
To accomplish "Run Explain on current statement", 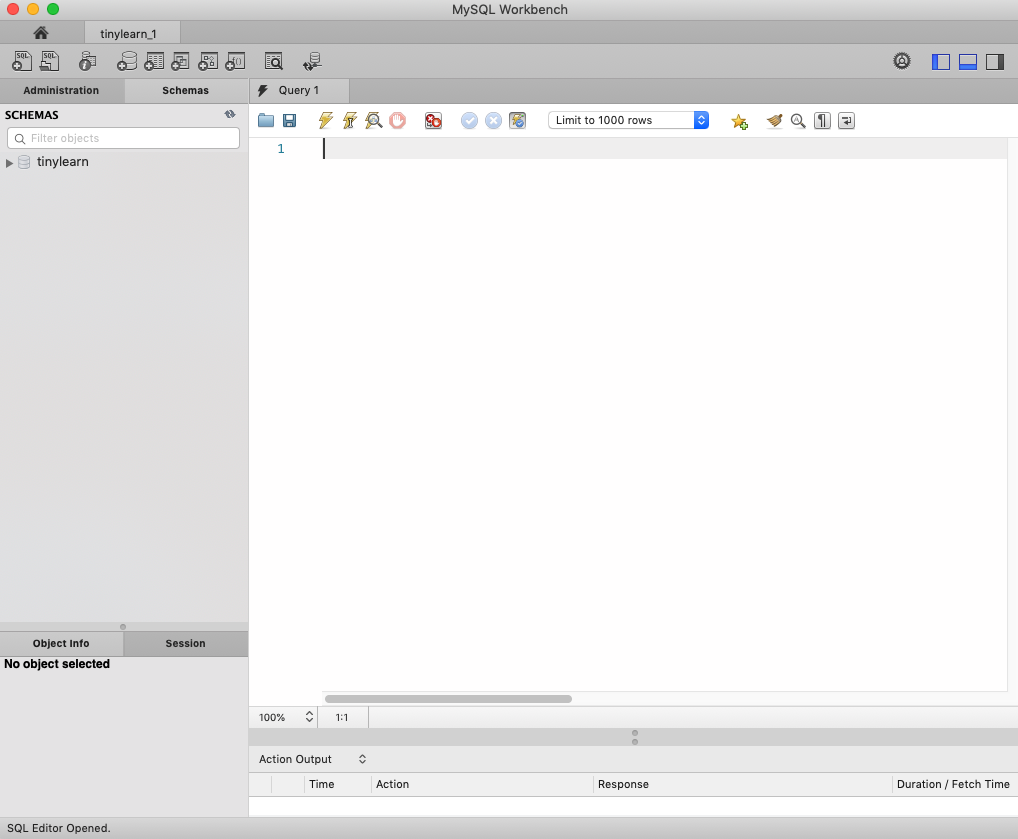I will click(373, 120).
